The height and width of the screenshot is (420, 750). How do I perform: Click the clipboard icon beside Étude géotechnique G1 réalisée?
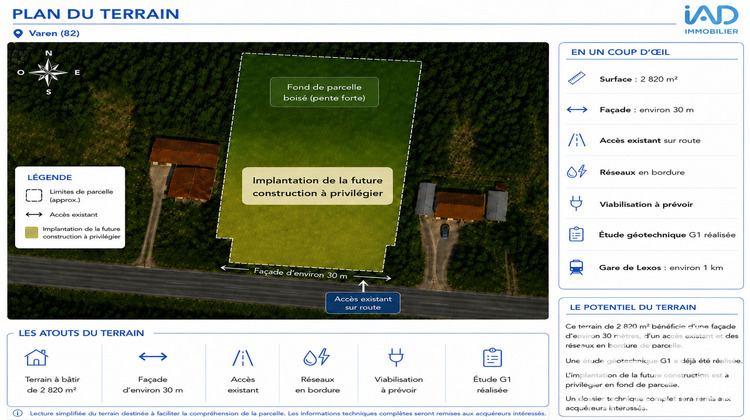[576, 234]
